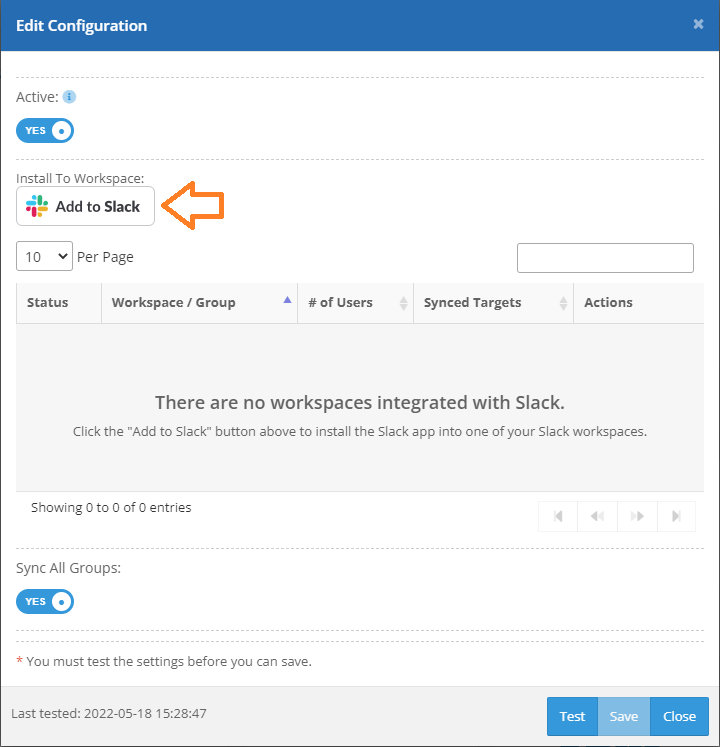
Task: Click the Slack logo in Add to Slack
Action: point(37,207)
